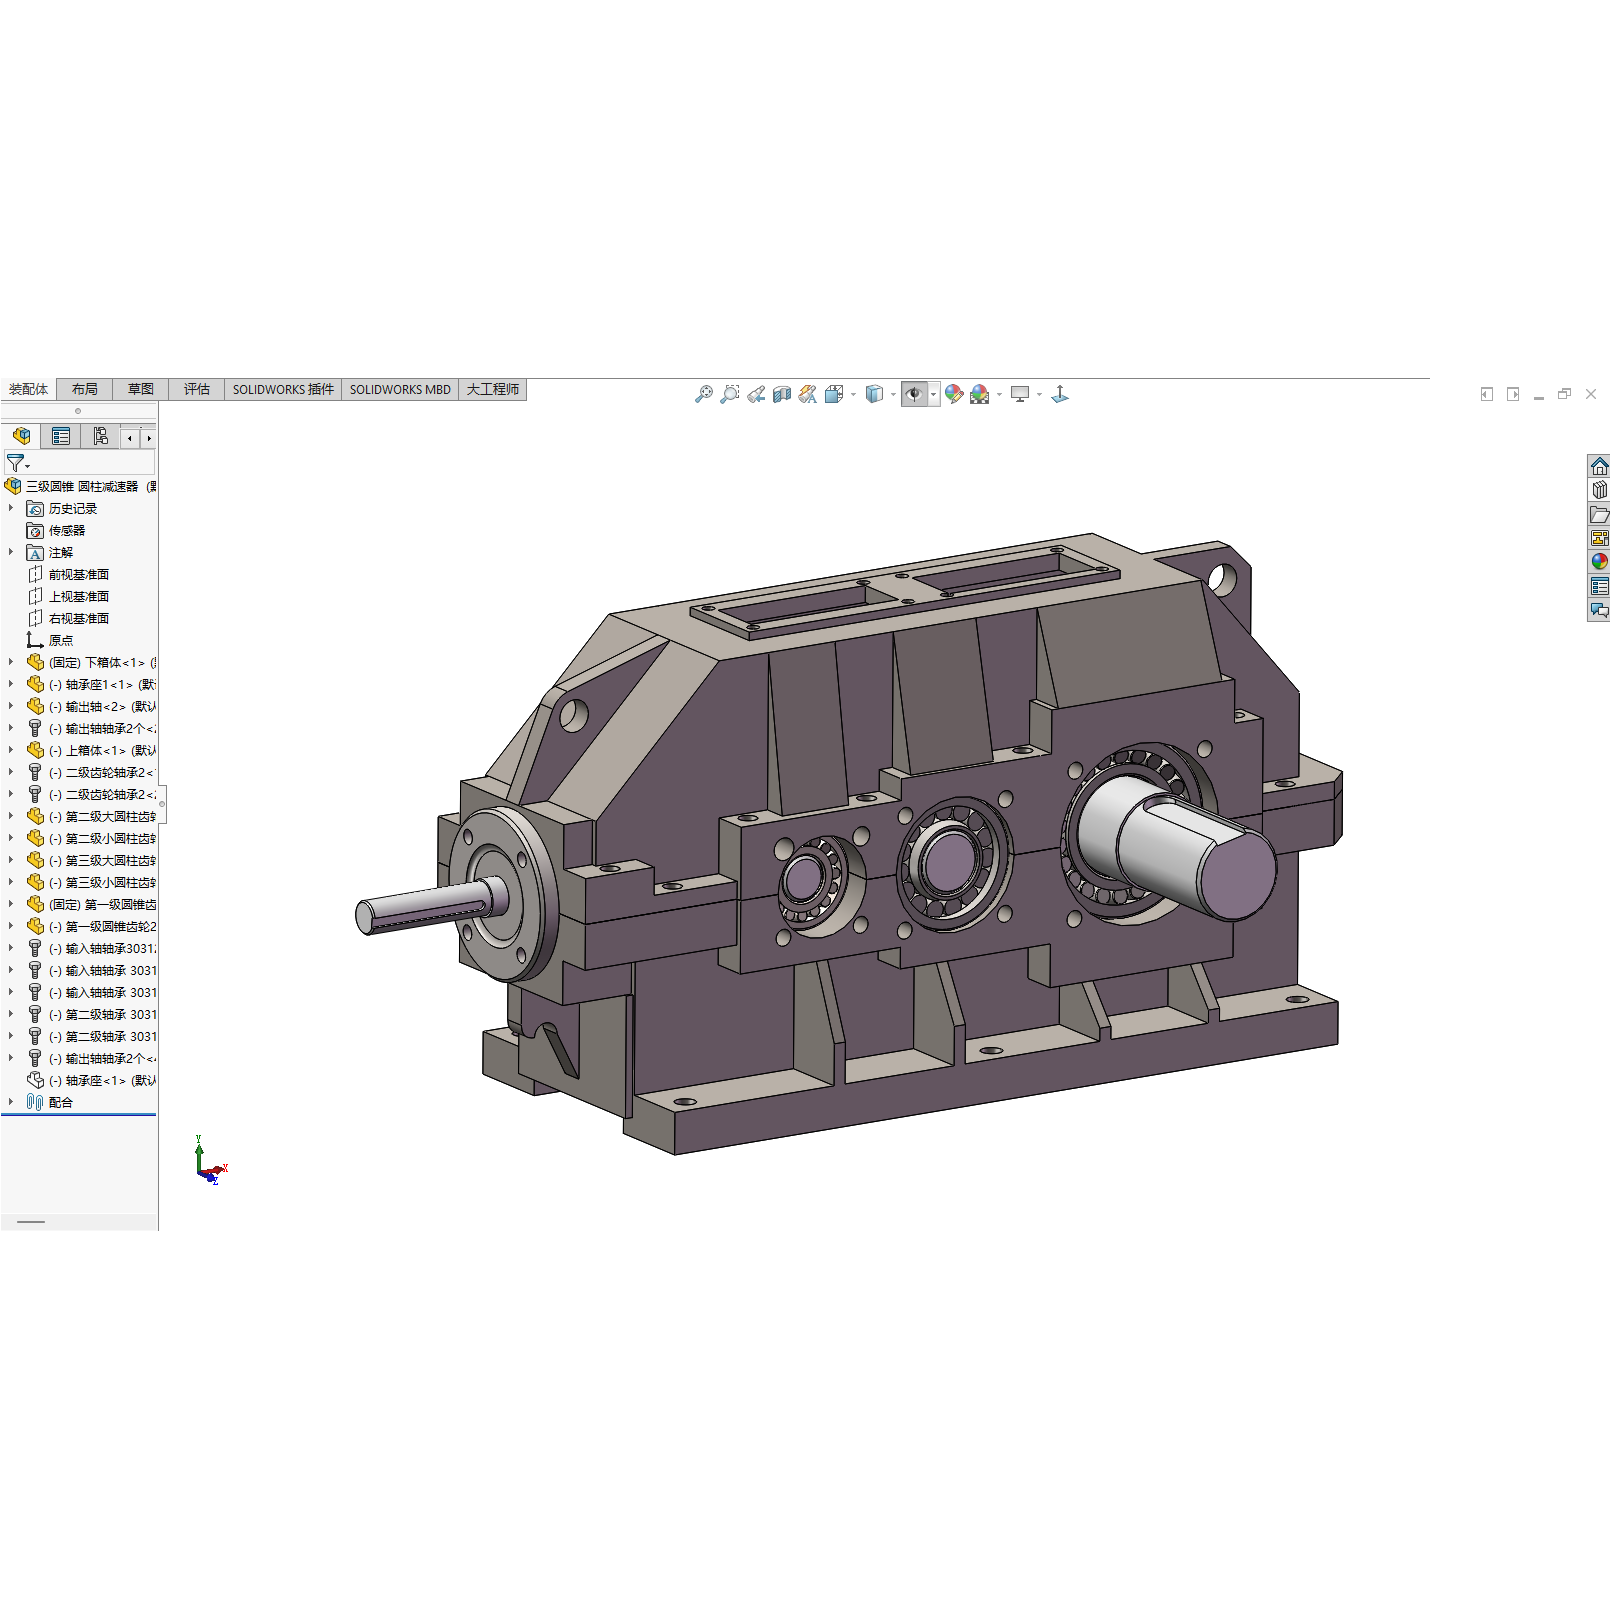Viewport: 1610px width, 1610px height.
Task: Click the Zoom to Fit magnifier icon
Action: (x=704, y=394)
